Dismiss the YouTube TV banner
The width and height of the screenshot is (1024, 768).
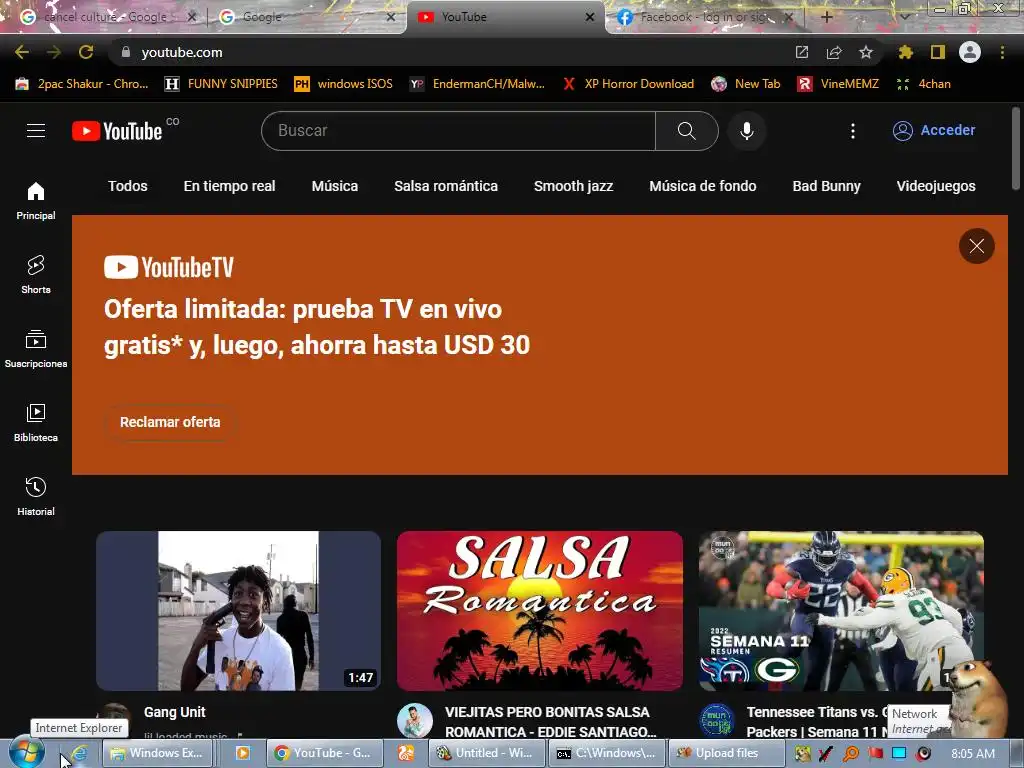tap(976, 246)
